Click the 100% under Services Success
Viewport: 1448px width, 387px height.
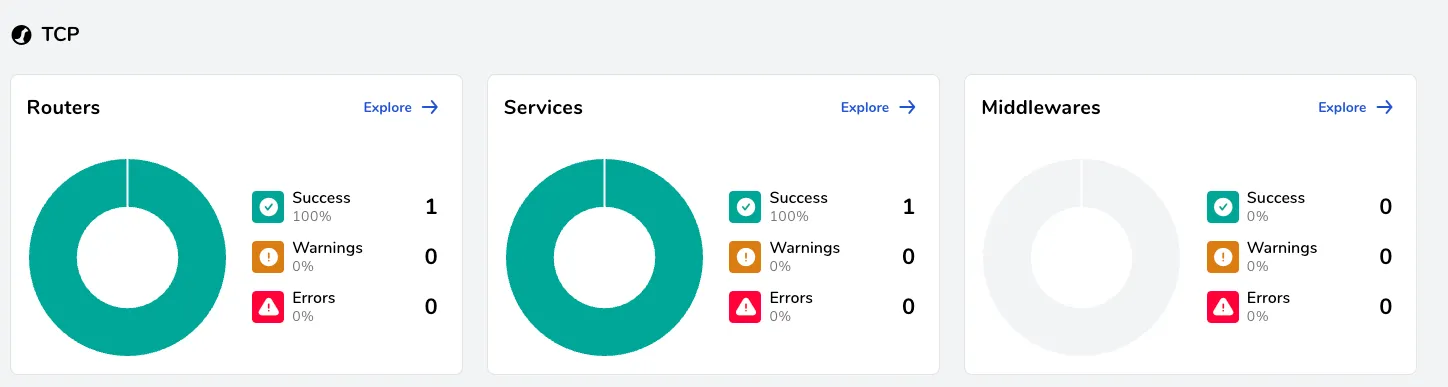[789, 216]
